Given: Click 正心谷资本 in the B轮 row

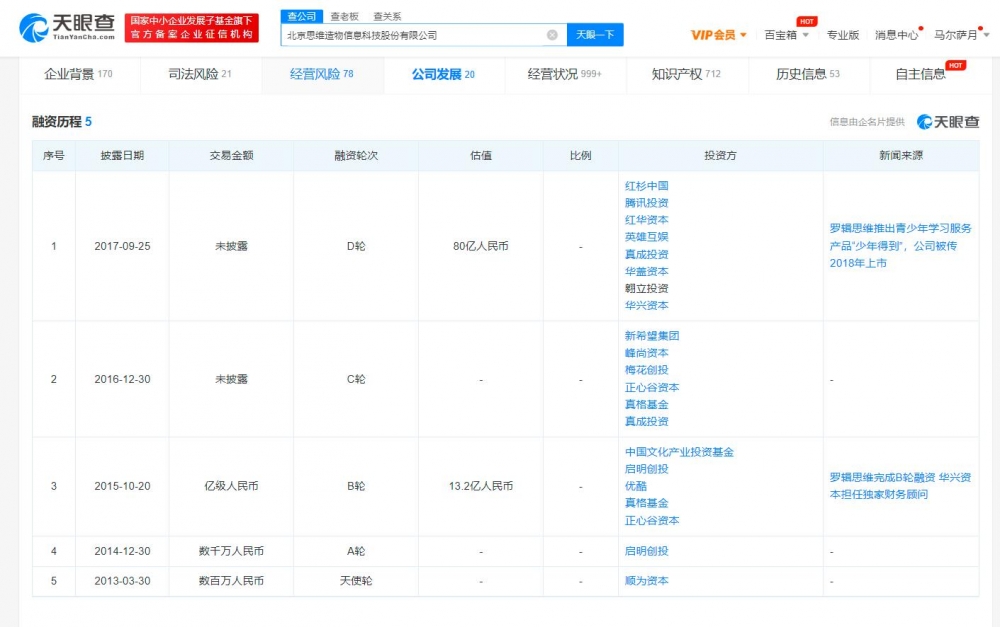Looking at the screenshot, I should point(652,520).
